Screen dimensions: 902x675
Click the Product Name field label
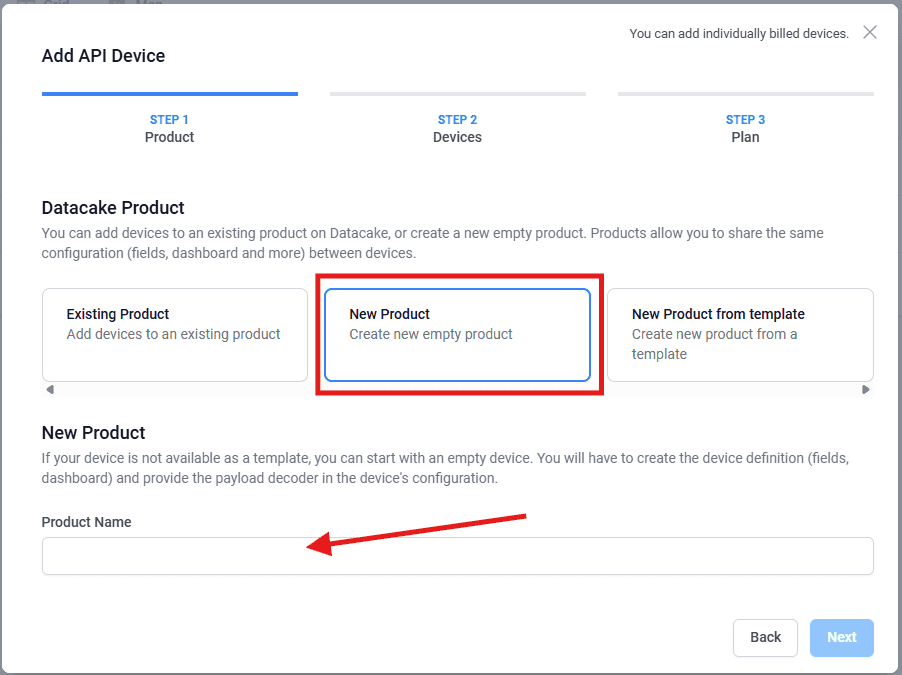click(x=86, y=522)
